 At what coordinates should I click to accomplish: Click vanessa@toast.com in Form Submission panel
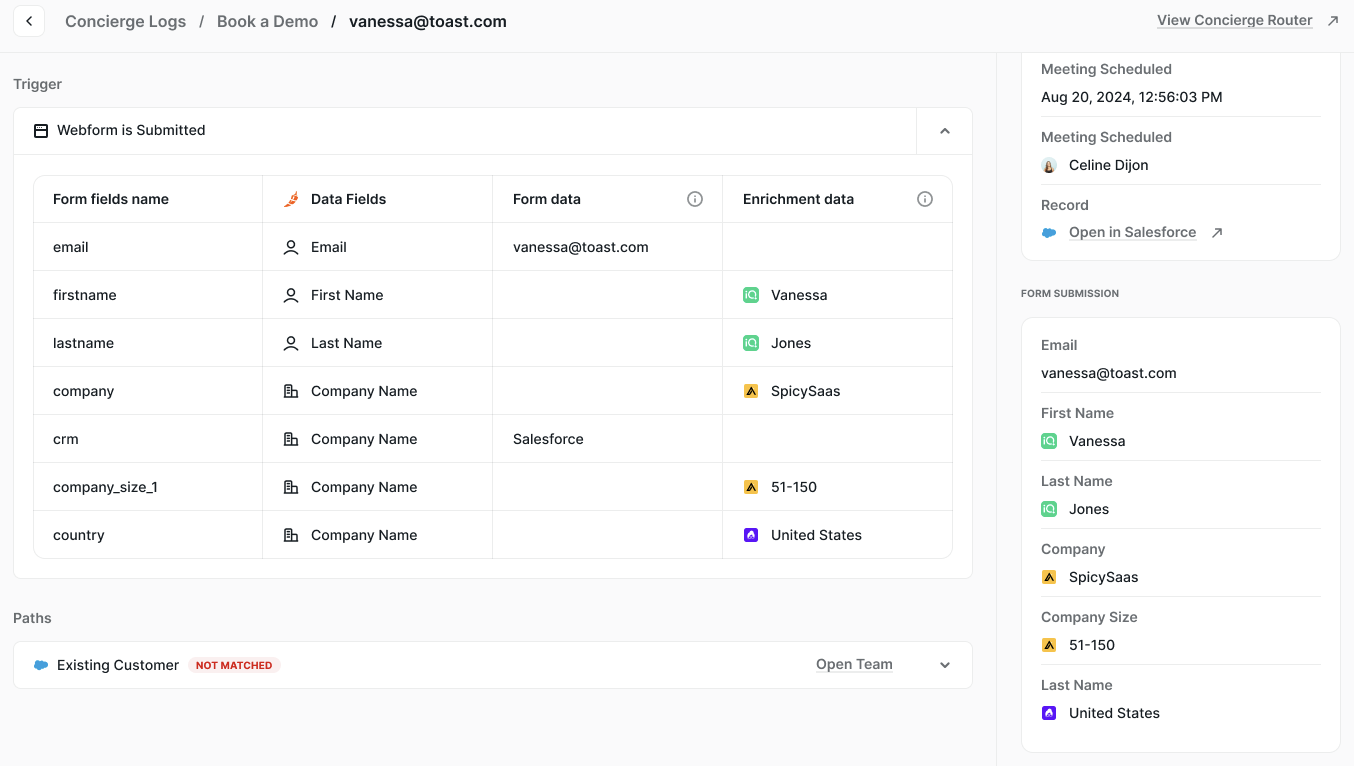(x=1109, y=373)
